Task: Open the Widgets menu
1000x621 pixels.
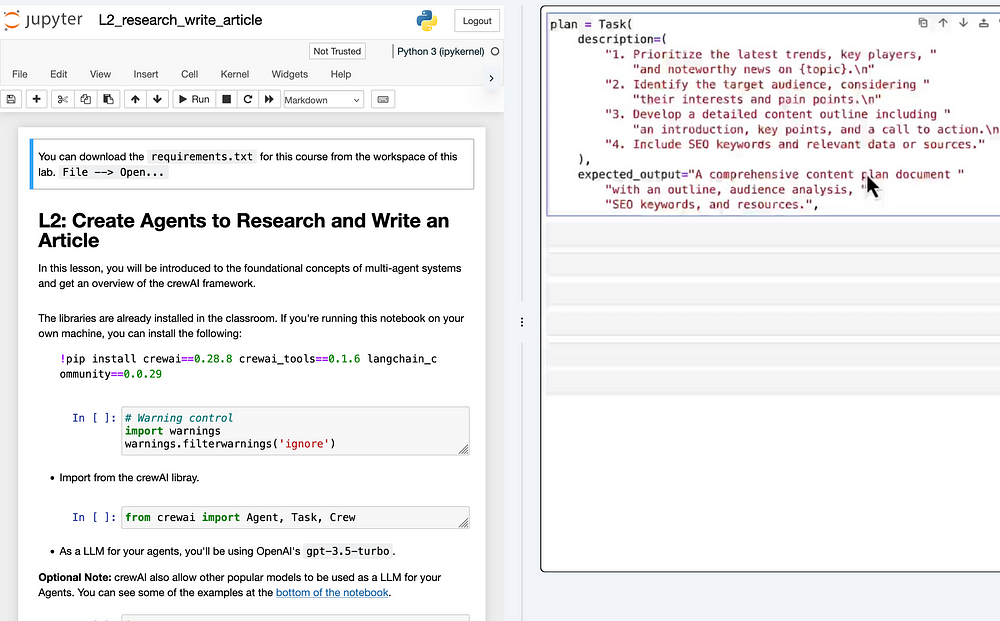Action: (x=290, y=74)
